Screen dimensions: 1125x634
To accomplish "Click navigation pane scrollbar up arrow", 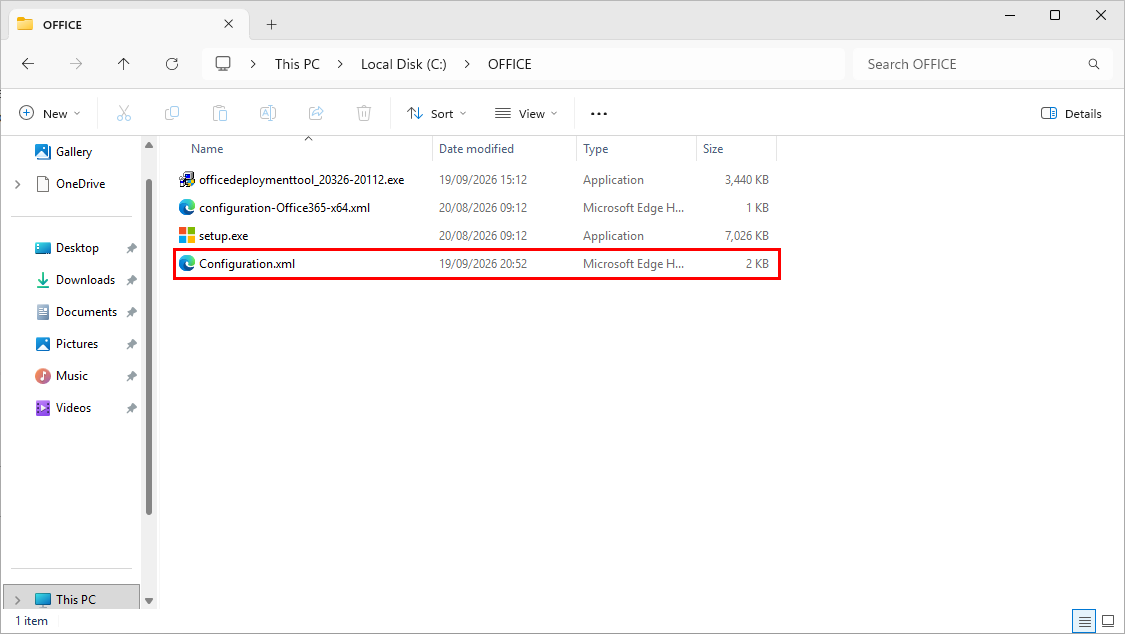I will click(x=149, y=145).
